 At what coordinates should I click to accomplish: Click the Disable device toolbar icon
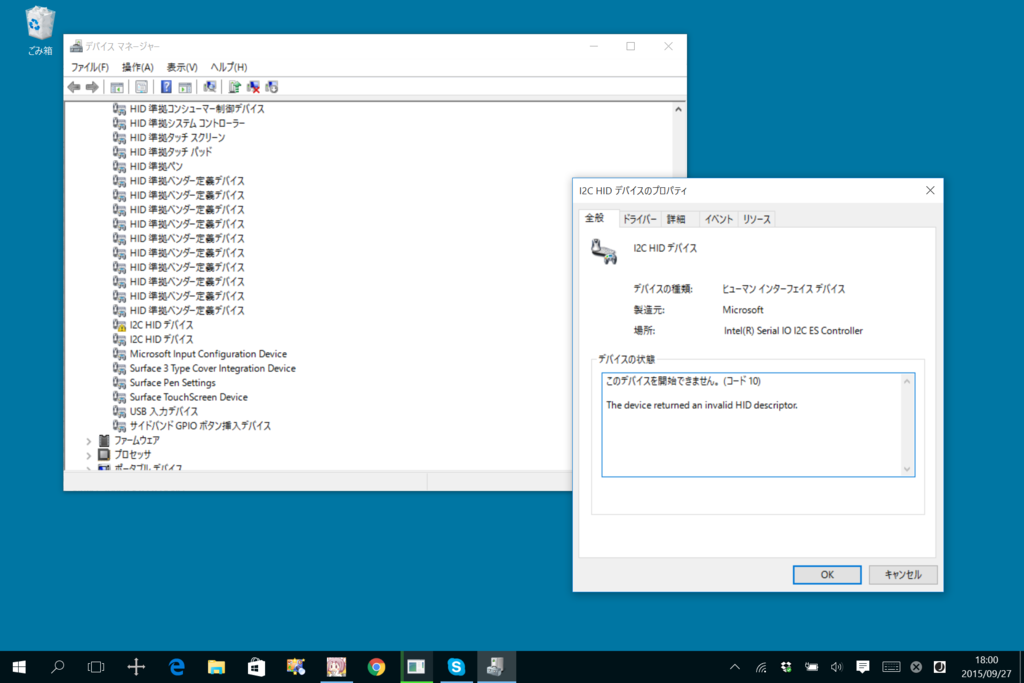(x=272, y=87)
